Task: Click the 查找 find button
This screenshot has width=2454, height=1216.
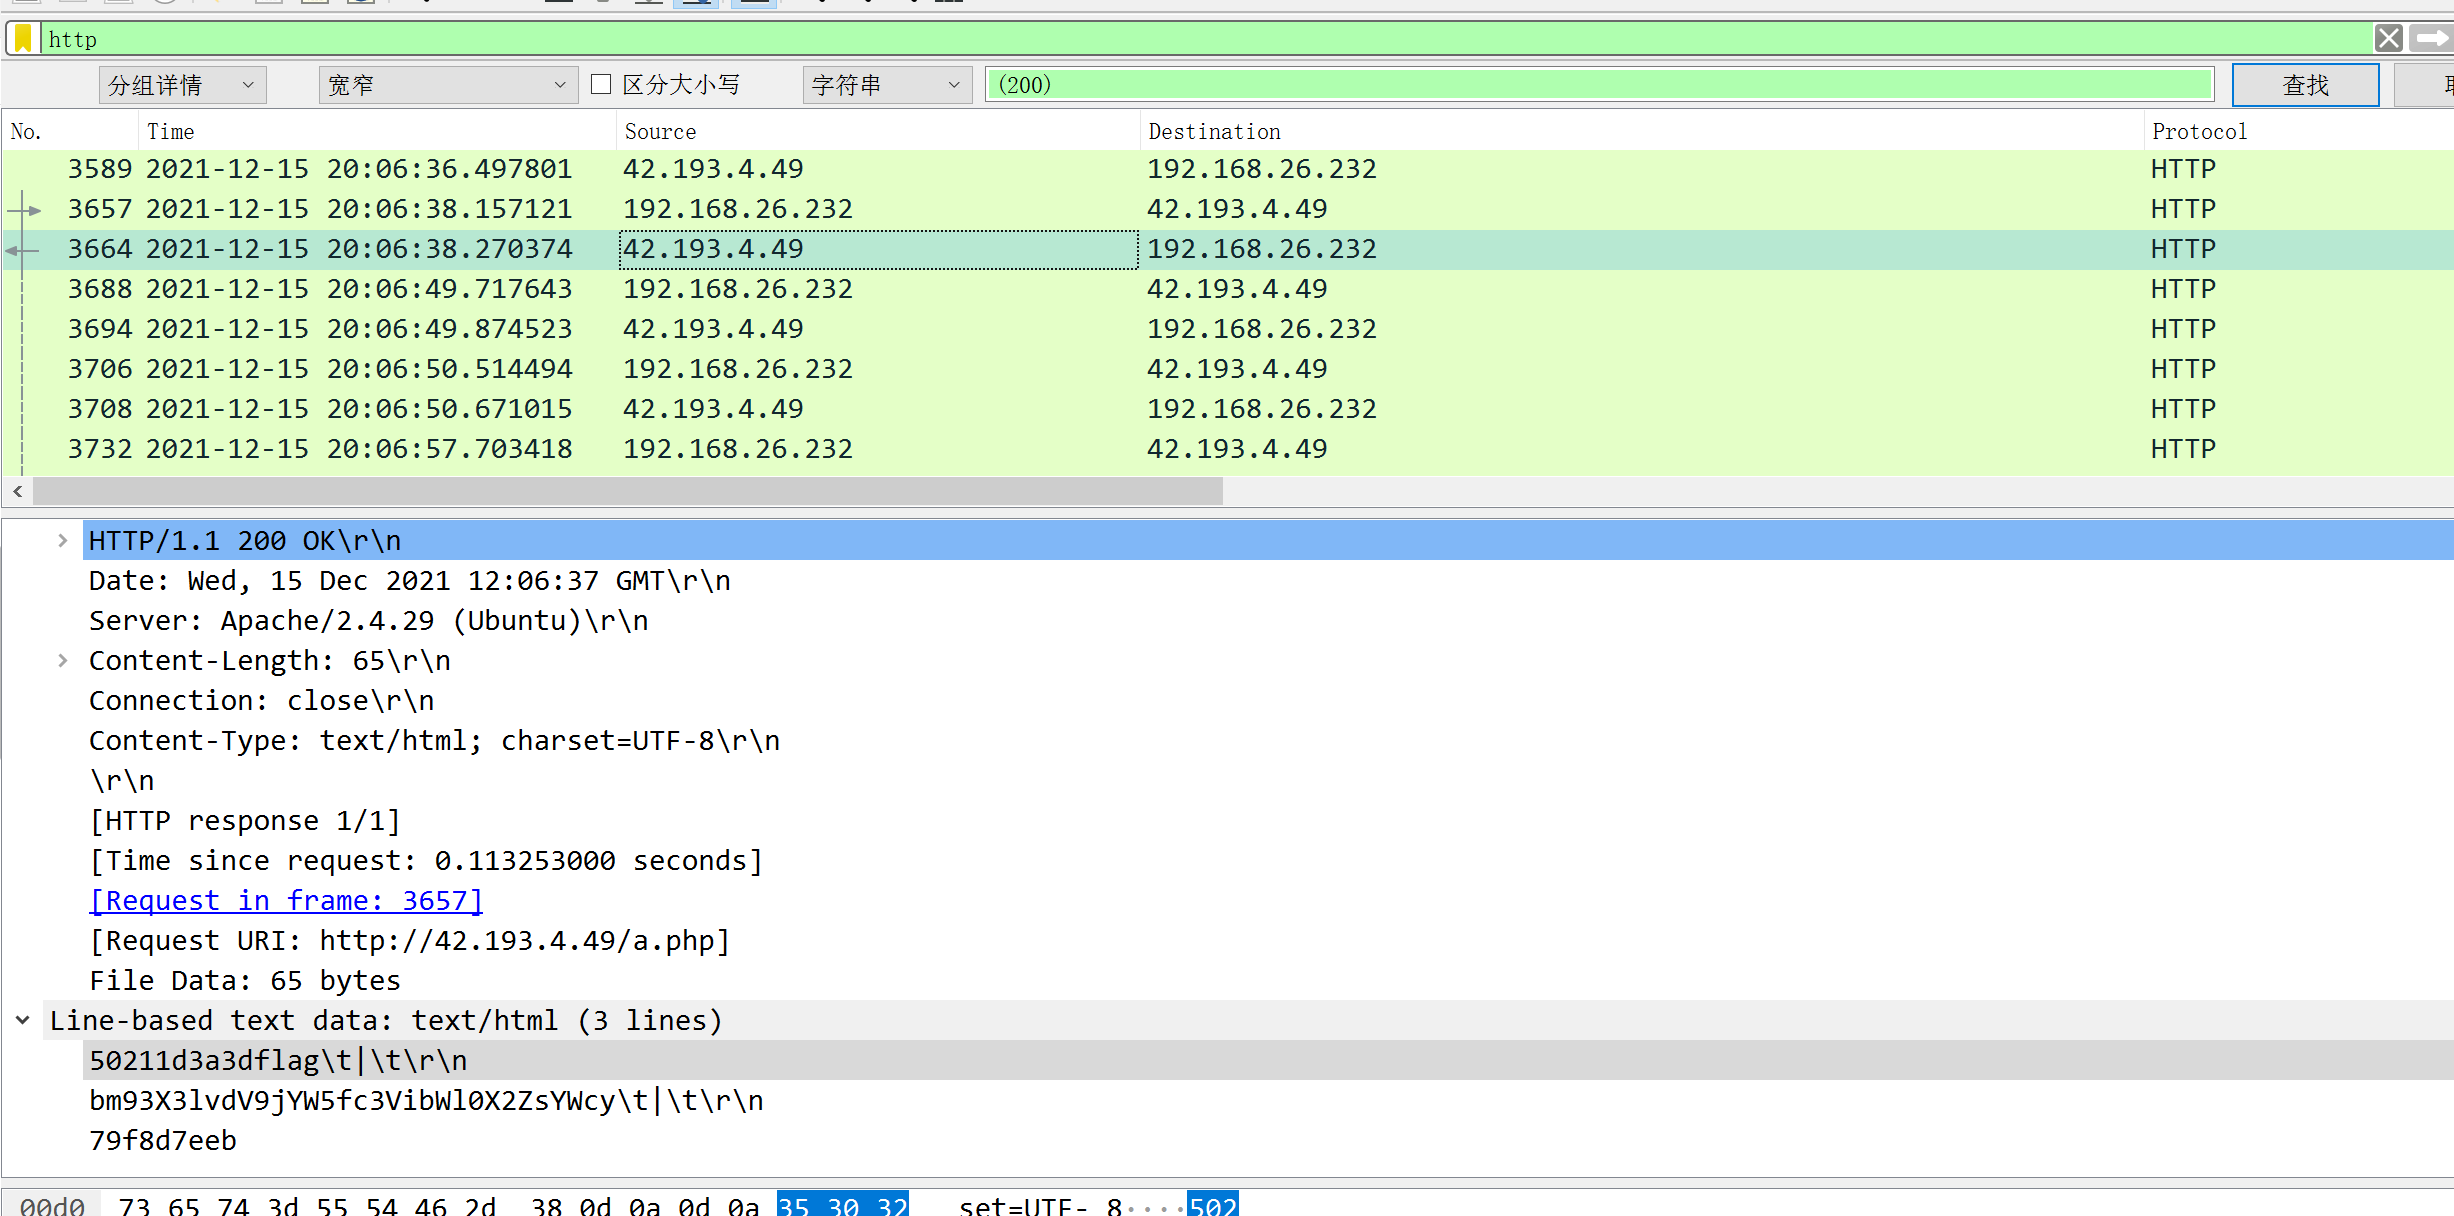Action: pos(2305,85)
